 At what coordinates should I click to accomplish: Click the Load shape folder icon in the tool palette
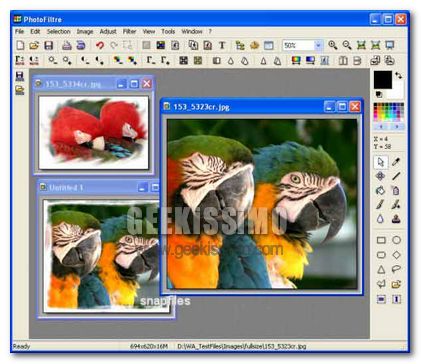pos(396,284)
